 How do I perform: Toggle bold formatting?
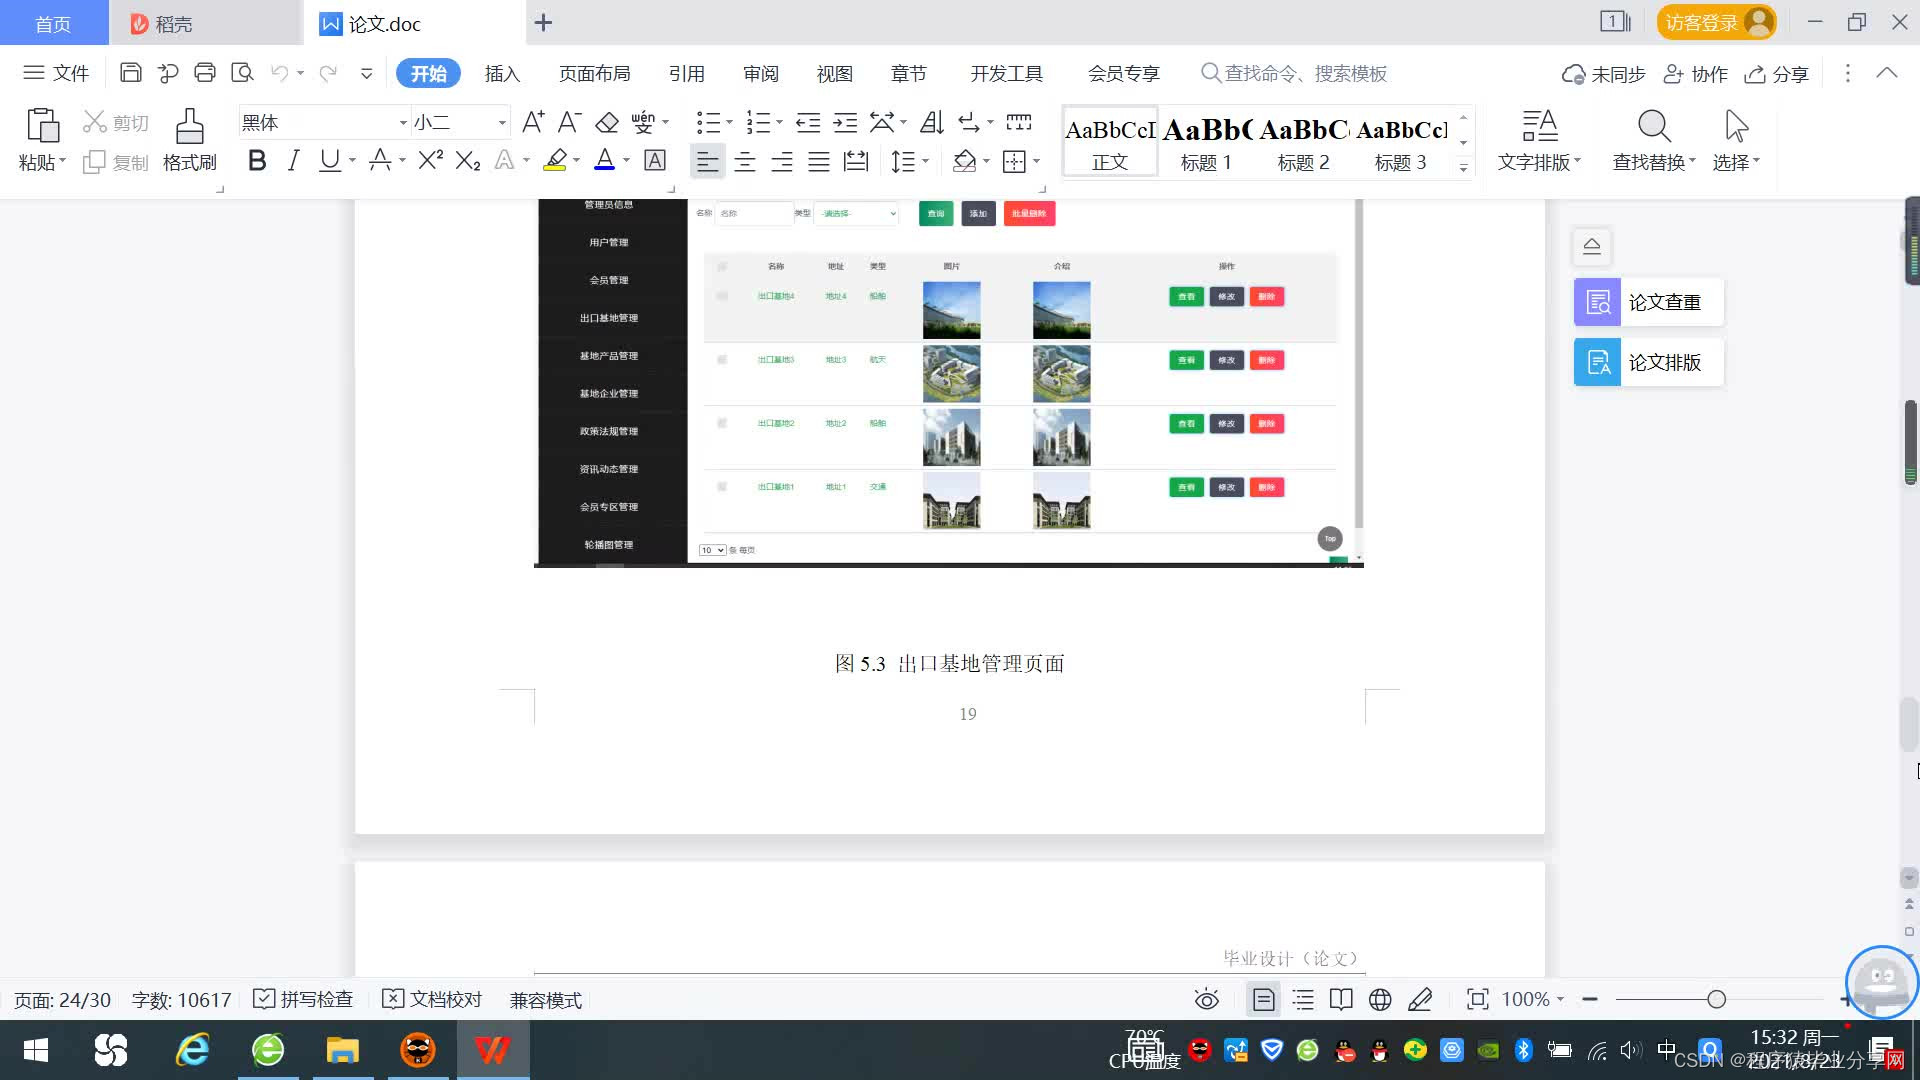click(257, 161)
